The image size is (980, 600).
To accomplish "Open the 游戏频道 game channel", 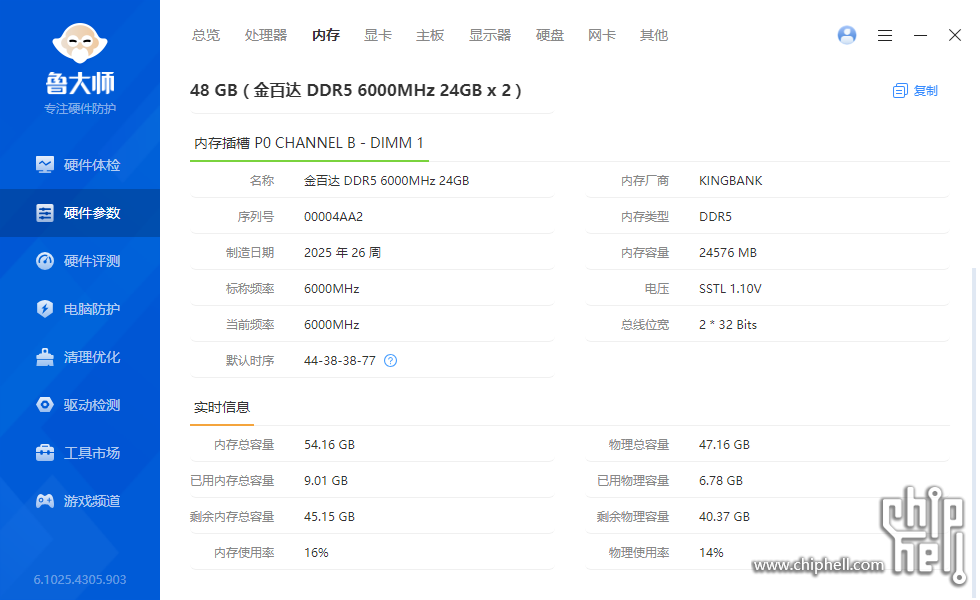I will 80,500.
